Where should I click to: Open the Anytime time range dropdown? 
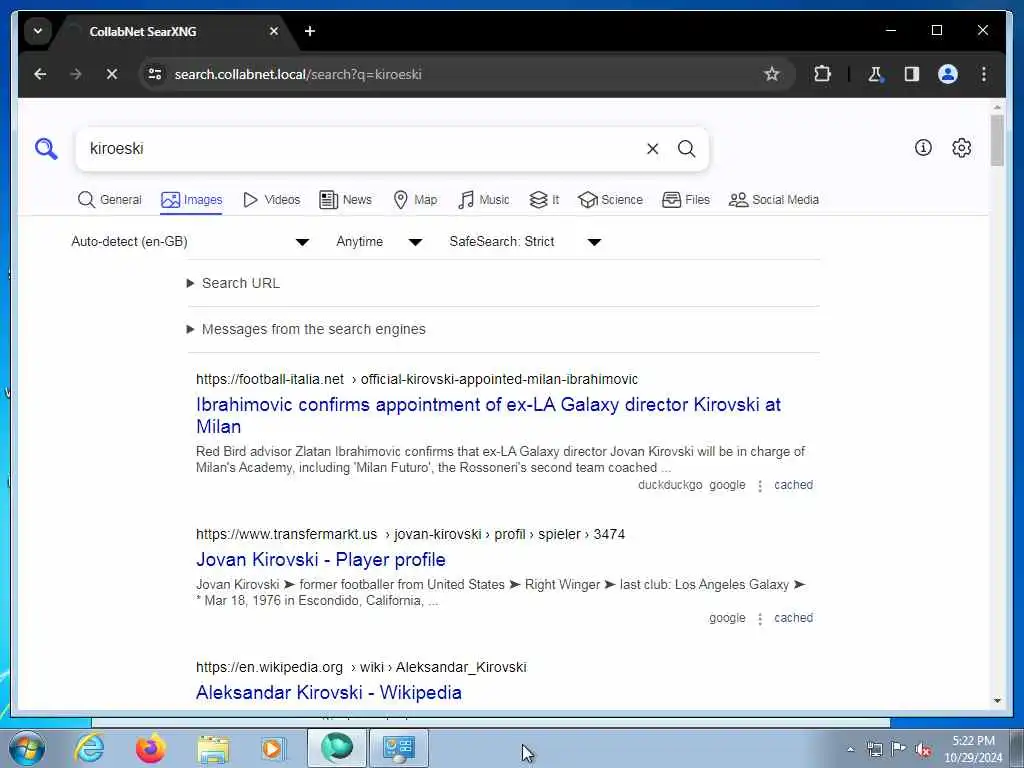(379, 242)
